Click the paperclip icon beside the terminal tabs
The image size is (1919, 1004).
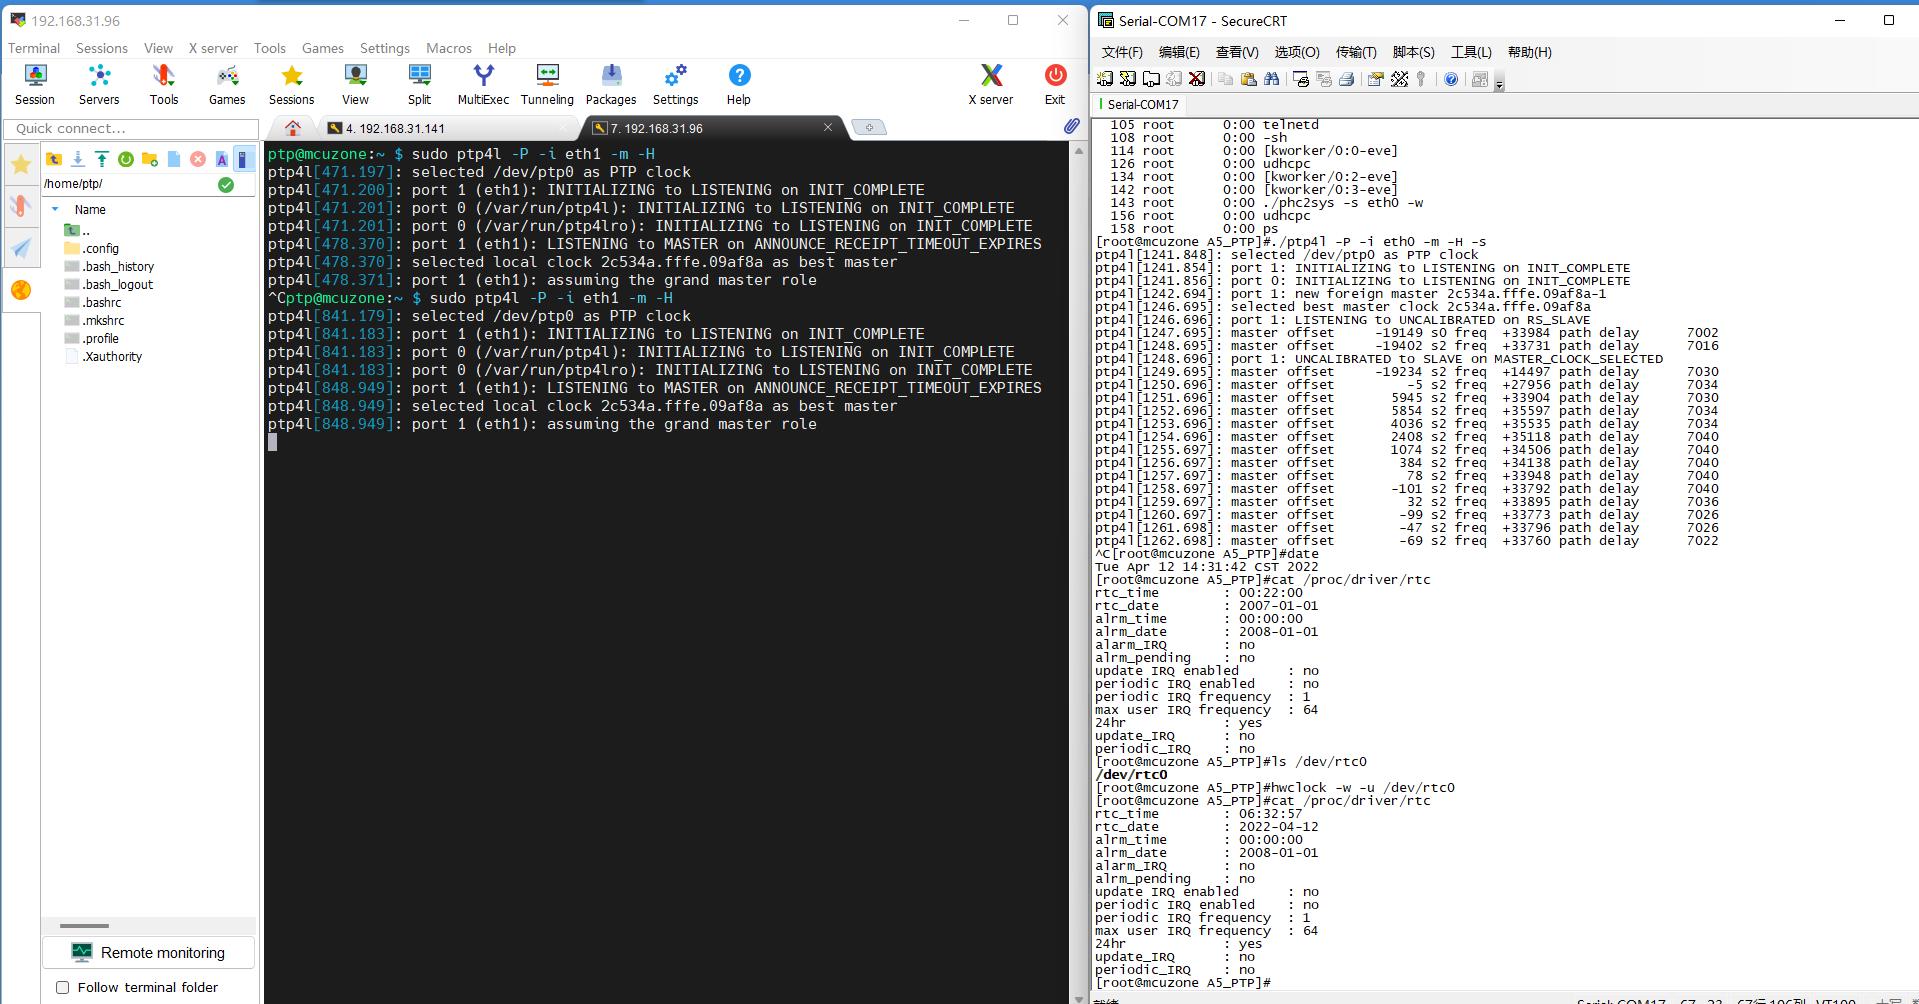pos(1071,126)
